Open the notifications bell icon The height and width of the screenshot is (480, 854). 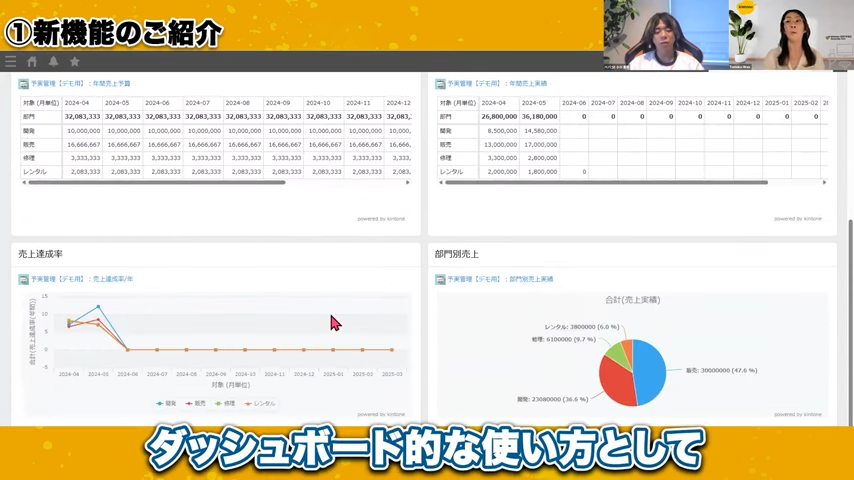[53, 62]
